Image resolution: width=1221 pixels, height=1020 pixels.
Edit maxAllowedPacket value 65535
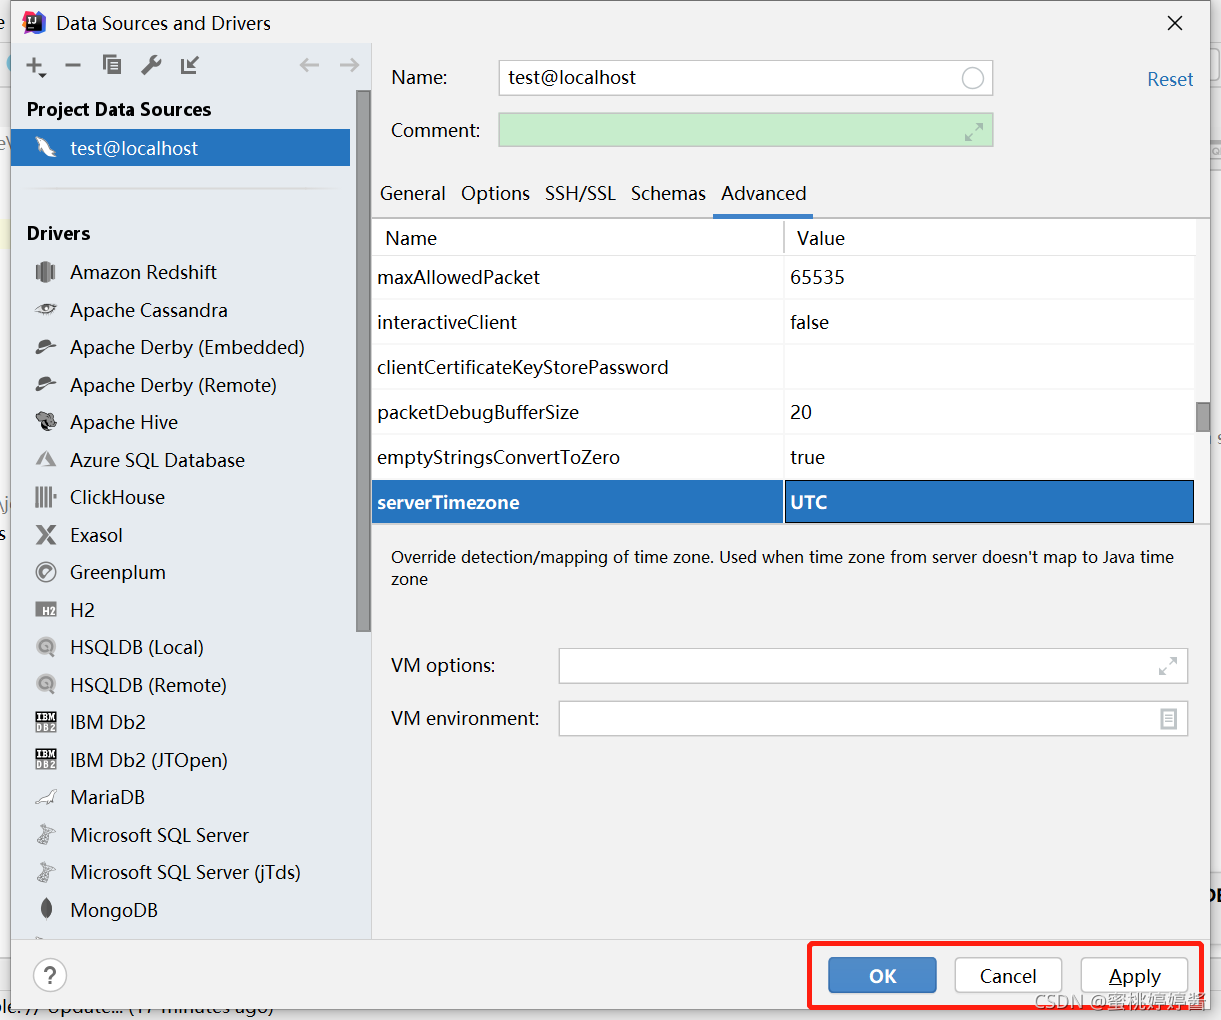989,277
